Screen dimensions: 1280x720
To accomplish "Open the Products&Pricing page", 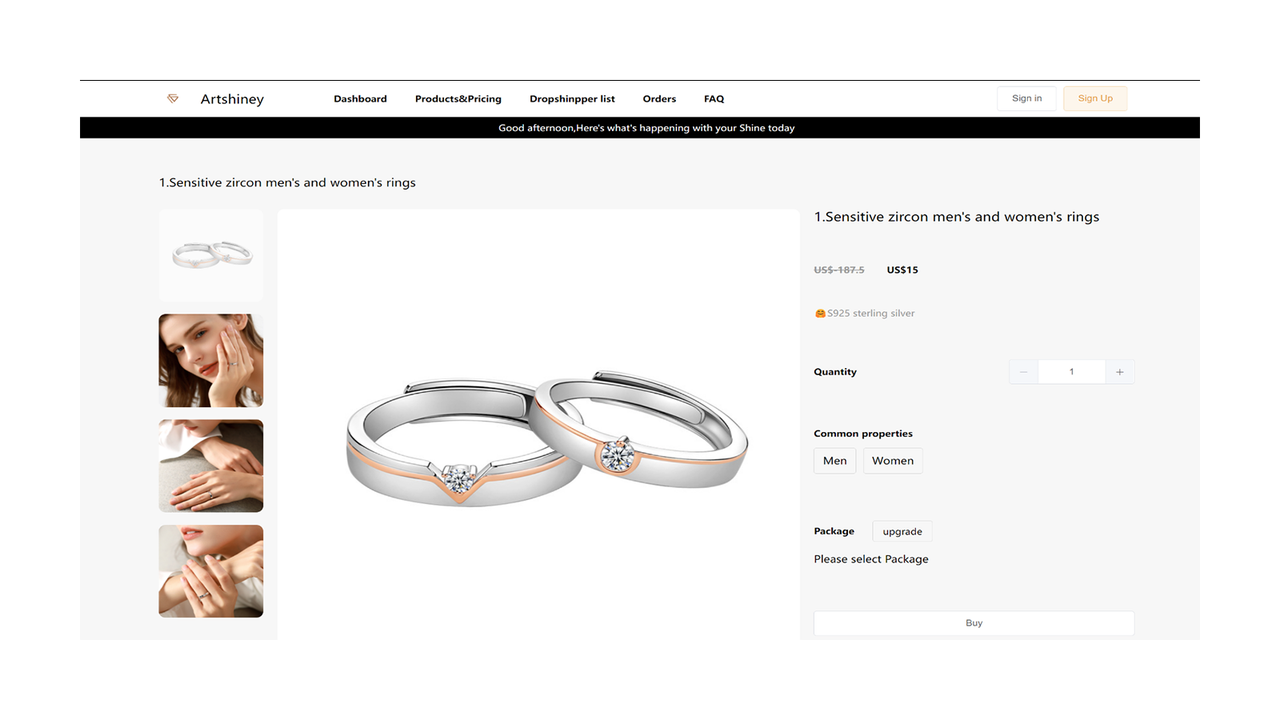I will tap(458, 98).
